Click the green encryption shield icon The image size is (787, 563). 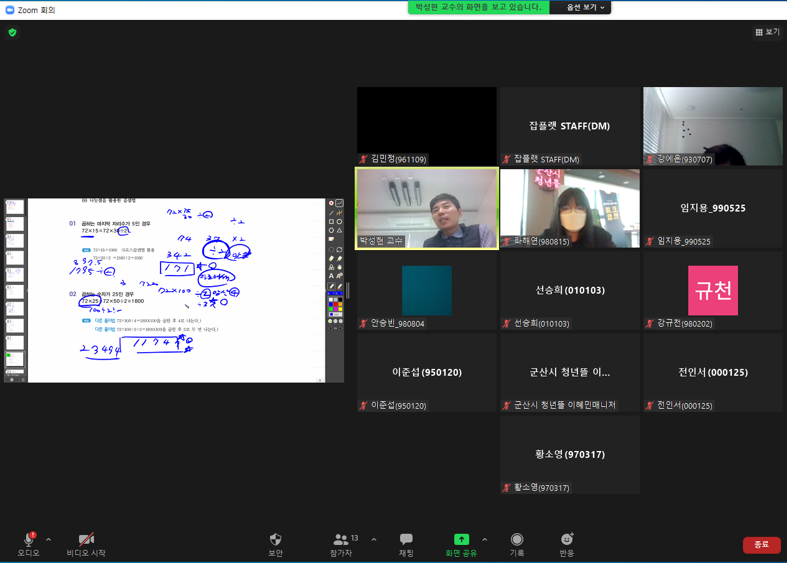(12, 32)
